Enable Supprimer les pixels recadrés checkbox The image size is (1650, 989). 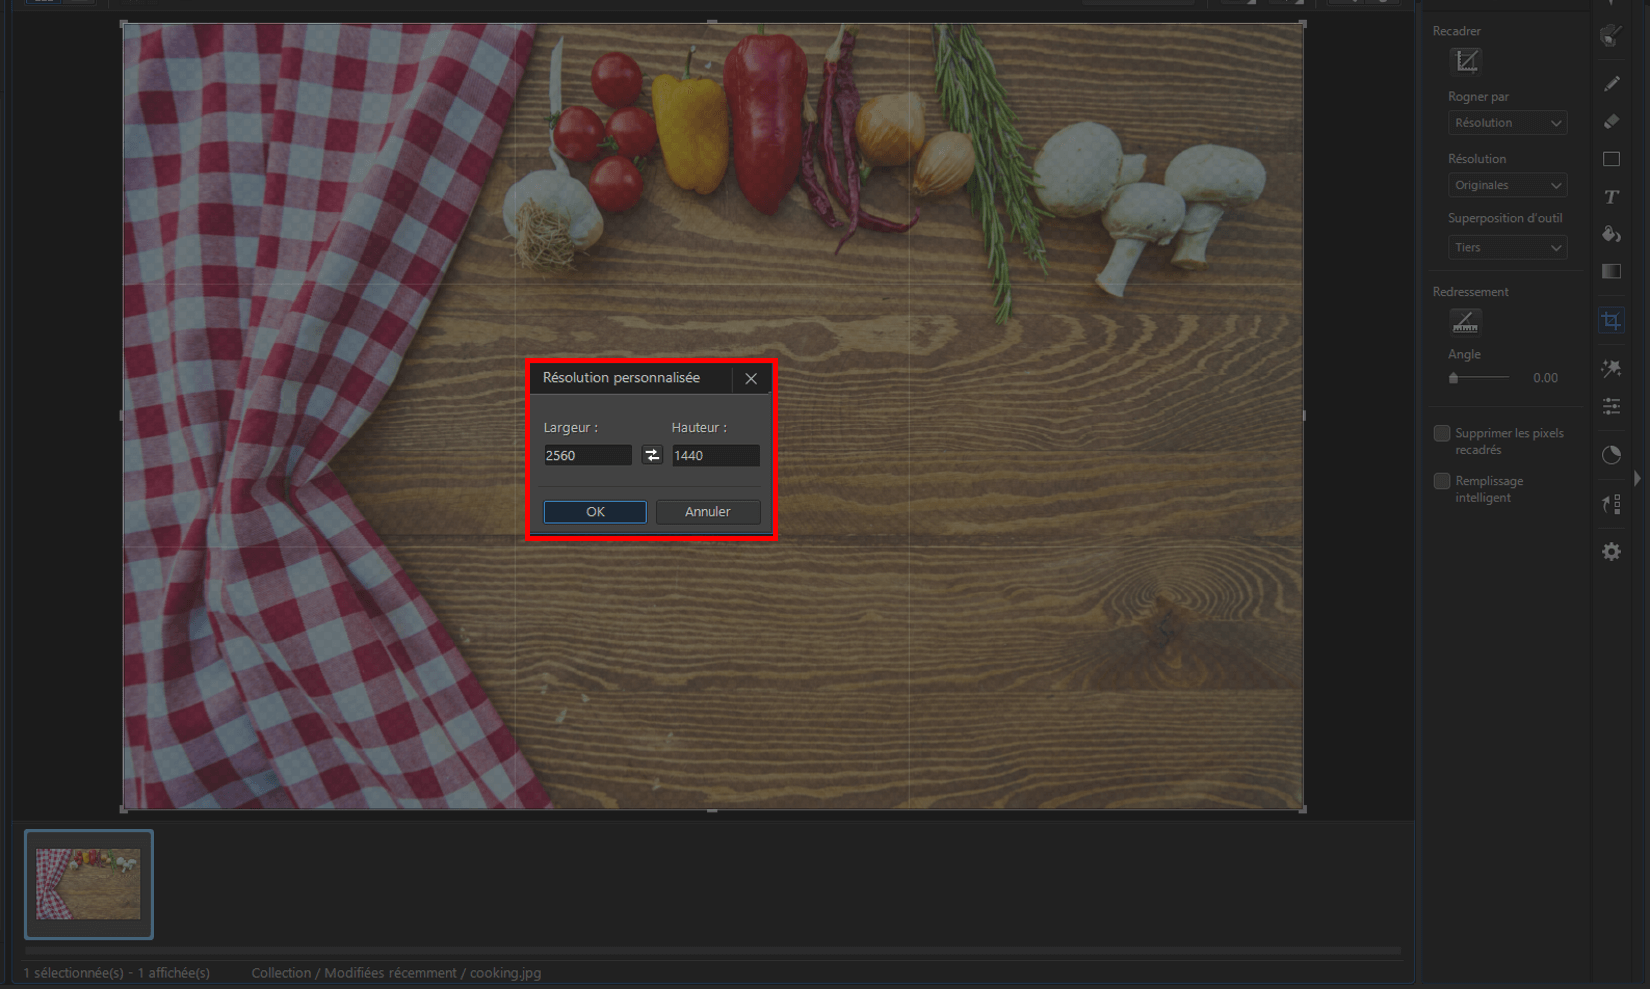1442,433
